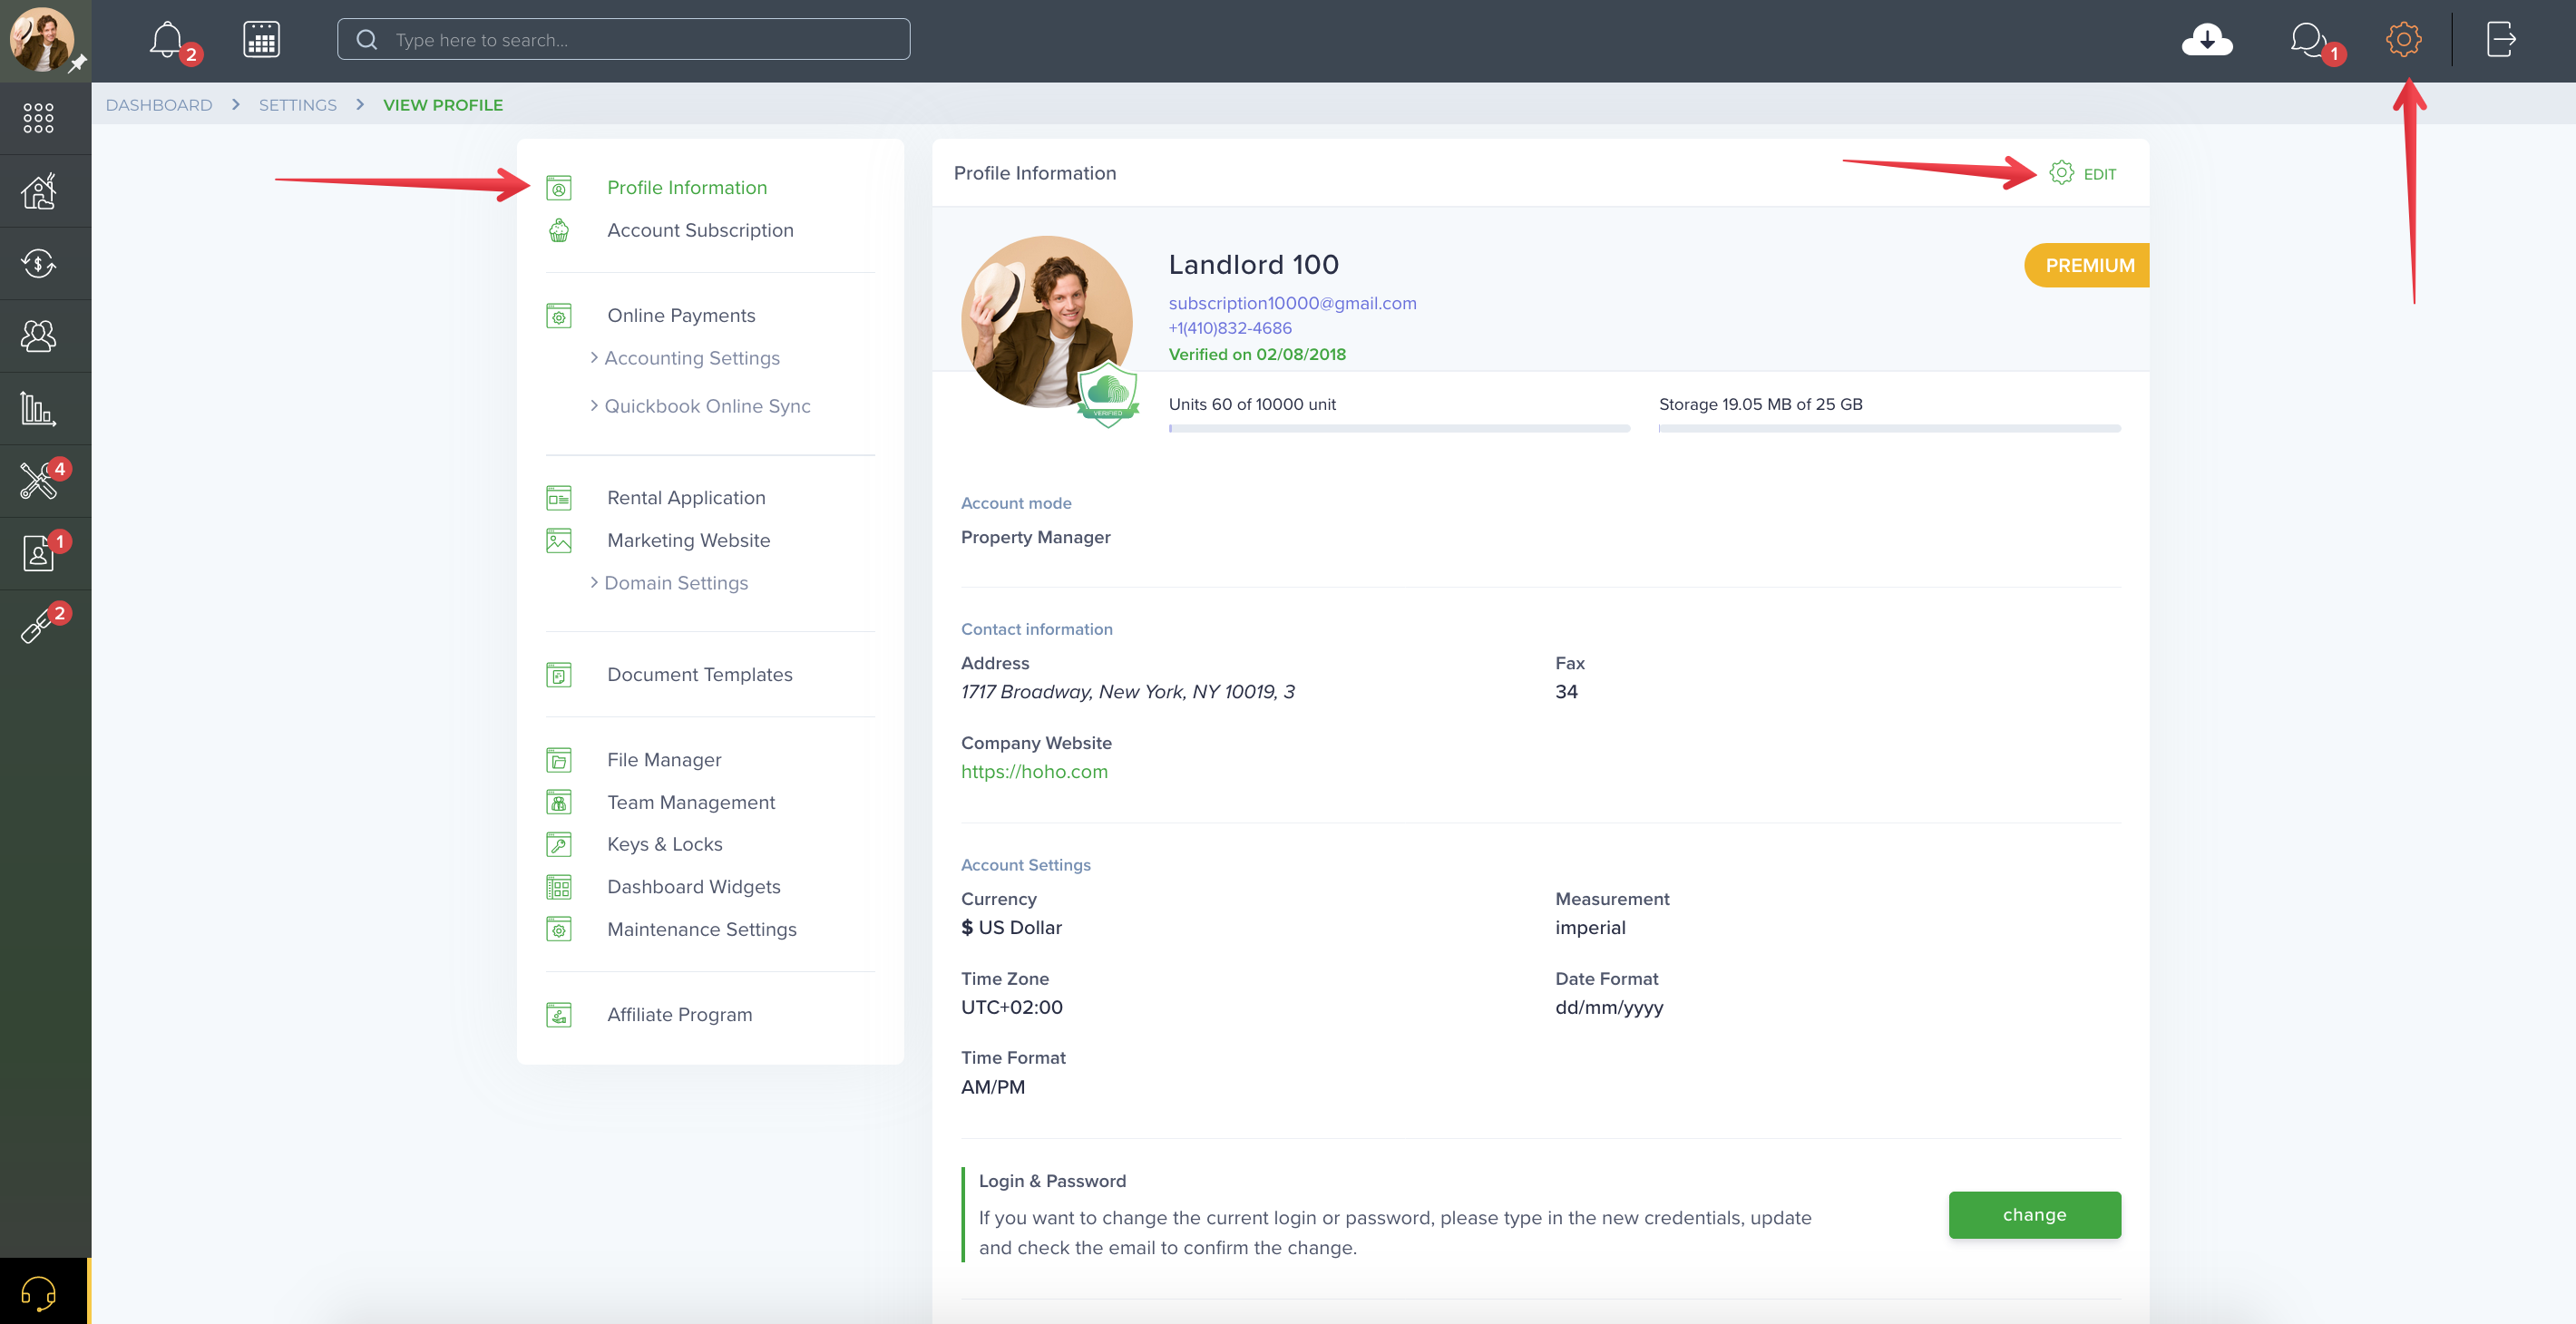The image size is (2576, 1324).
Task: Select Dashboard Widgets menu item
Action: coord(693,887)
